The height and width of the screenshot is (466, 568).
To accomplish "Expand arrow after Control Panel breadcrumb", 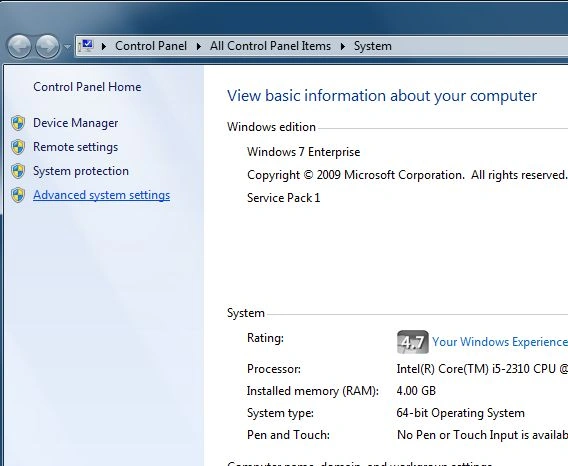I will [199, 46].
